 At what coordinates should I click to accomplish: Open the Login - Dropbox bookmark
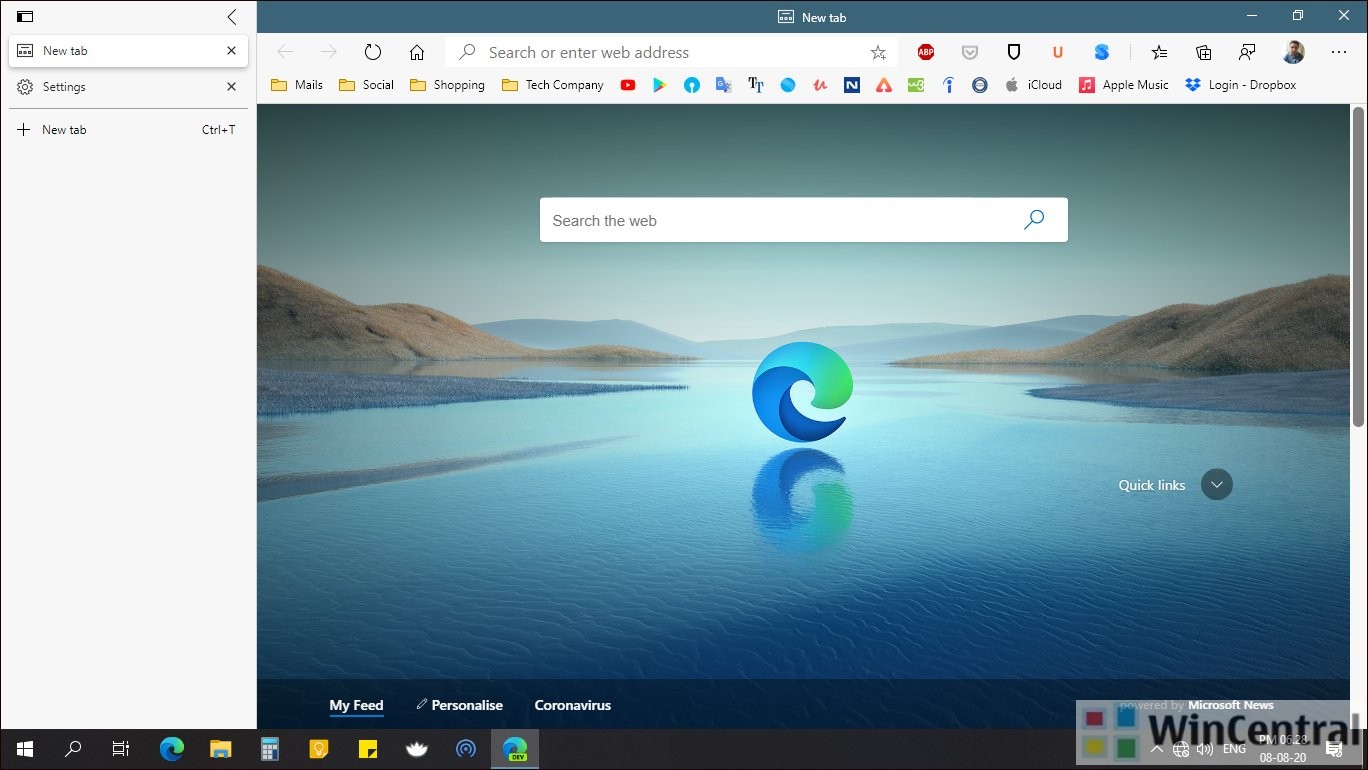click(x=1240, y=85)
